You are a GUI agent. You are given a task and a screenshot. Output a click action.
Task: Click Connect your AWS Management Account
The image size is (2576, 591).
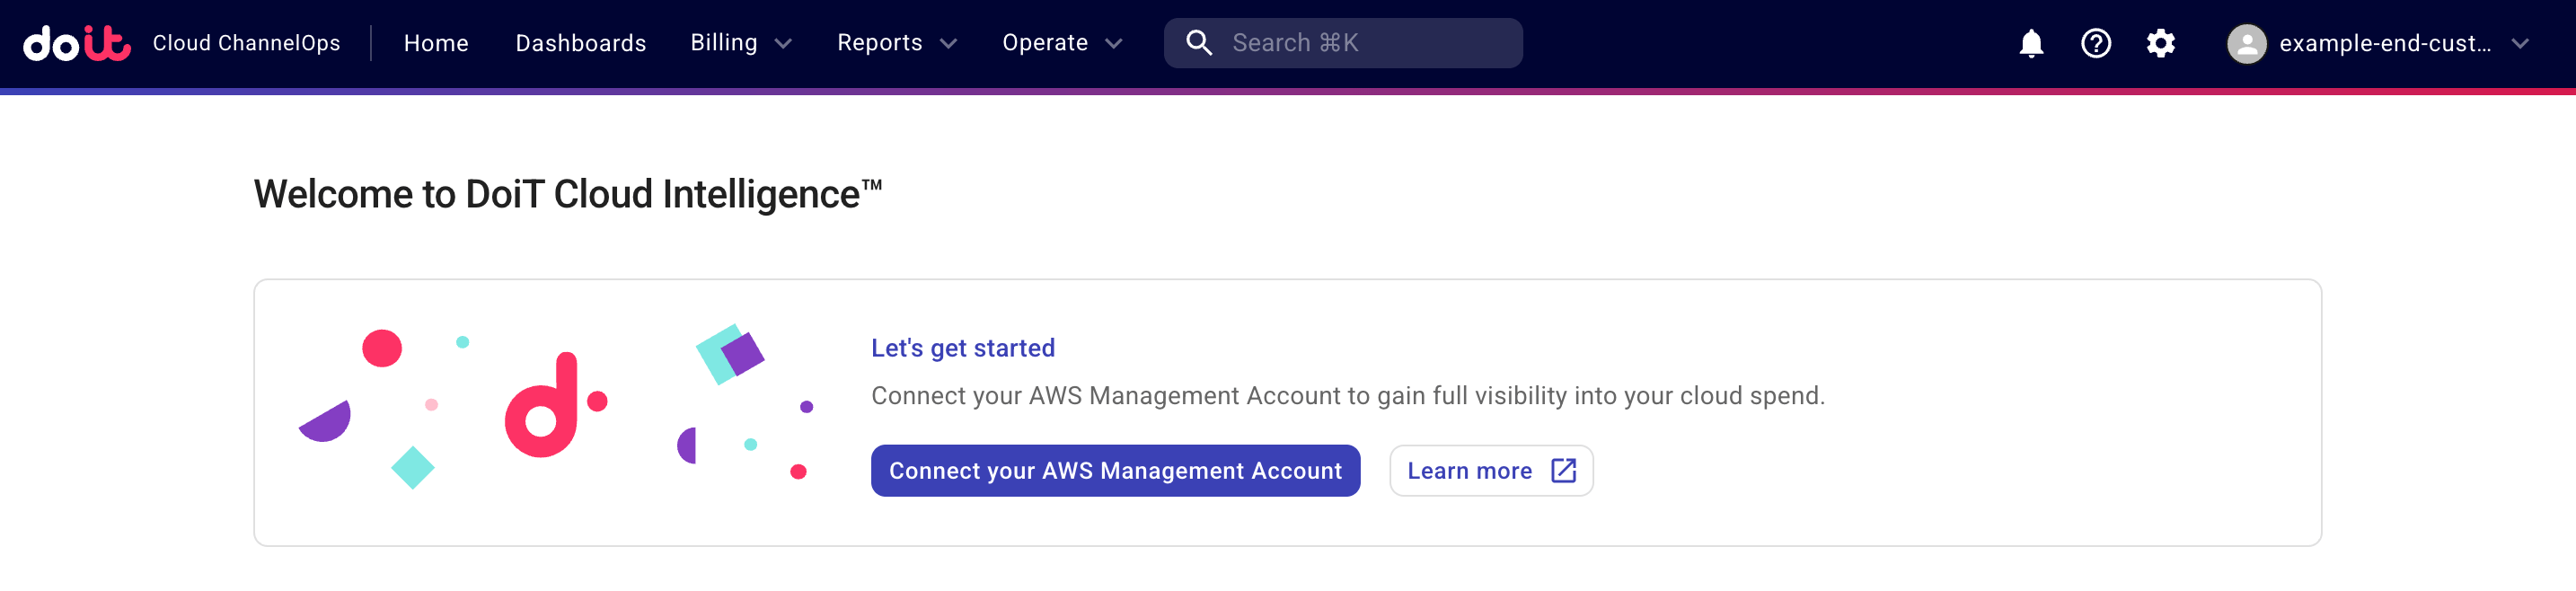[1115, 470]
